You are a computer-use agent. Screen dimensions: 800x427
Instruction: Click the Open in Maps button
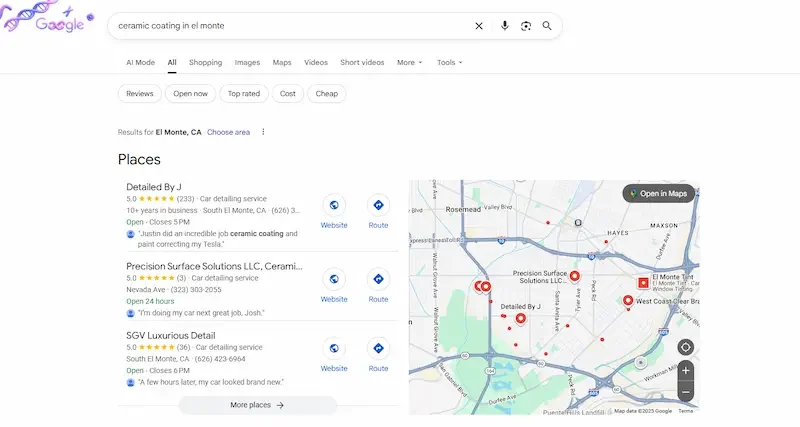[x=659, y=193]
